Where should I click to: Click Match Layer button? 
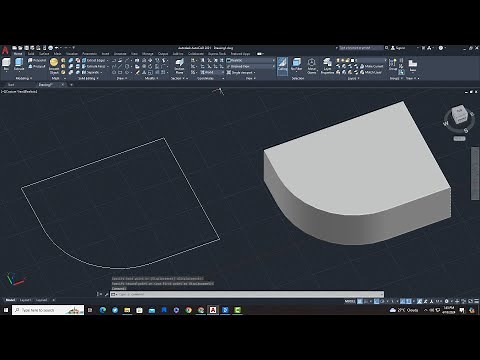[x=371, y=72]
